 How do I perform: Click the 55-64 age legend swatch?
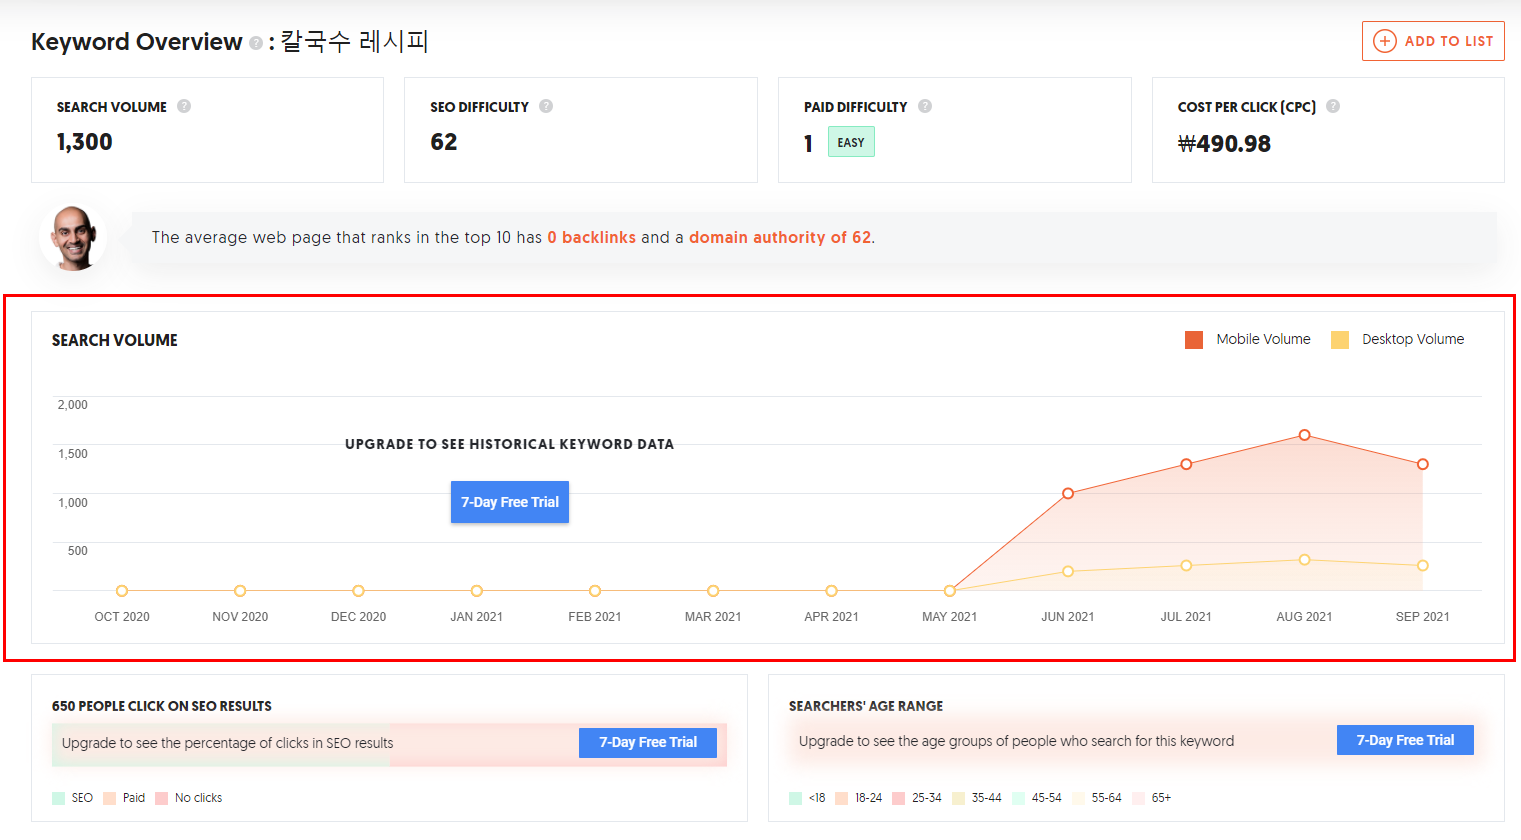coord(1078,798)
